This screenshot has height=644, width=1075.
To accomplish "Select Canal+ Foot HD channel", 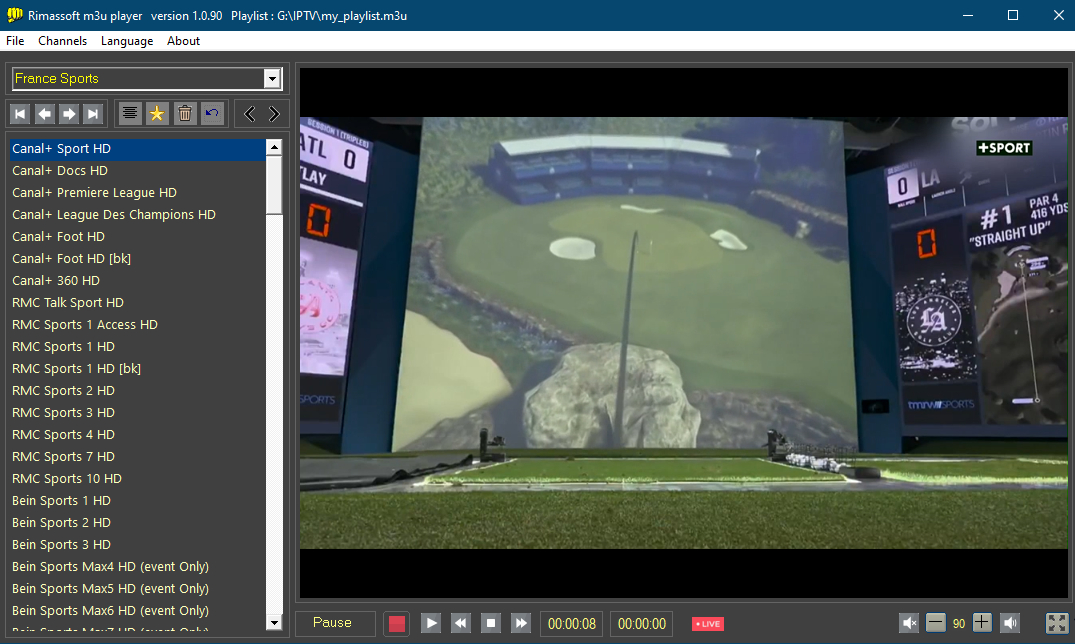I will click(x=137, y=237).
